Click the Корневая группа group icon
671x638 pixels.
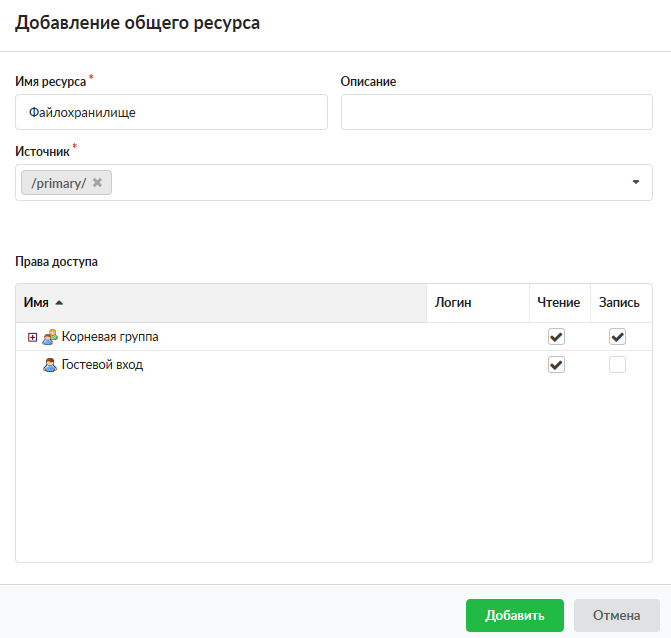click(x=50, y=337)
